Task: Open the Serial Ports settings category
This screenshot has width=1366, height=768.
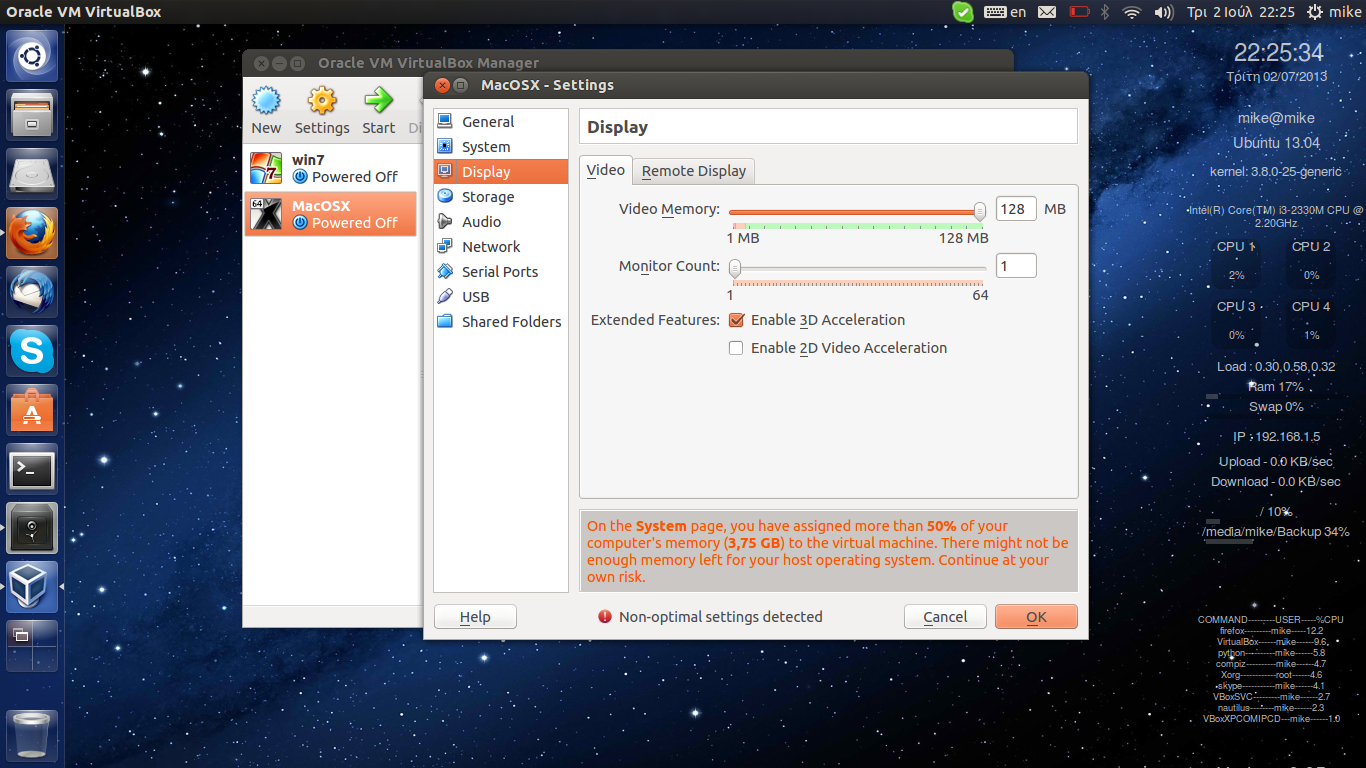Action: click(x=499, y=272)
